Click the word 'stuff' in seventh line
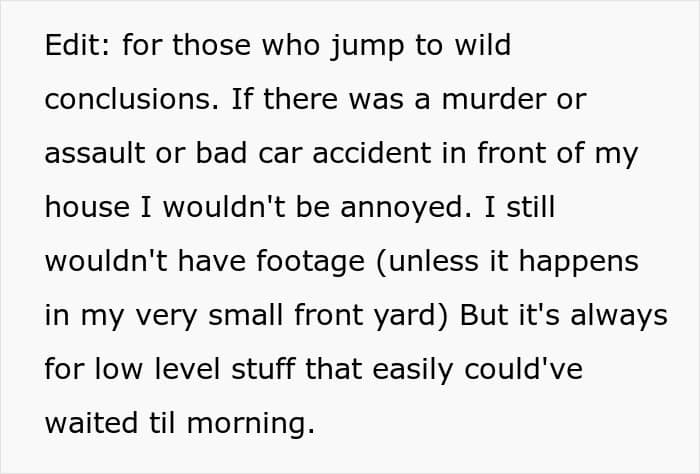 pyautogui.click(x=263, y=369)
